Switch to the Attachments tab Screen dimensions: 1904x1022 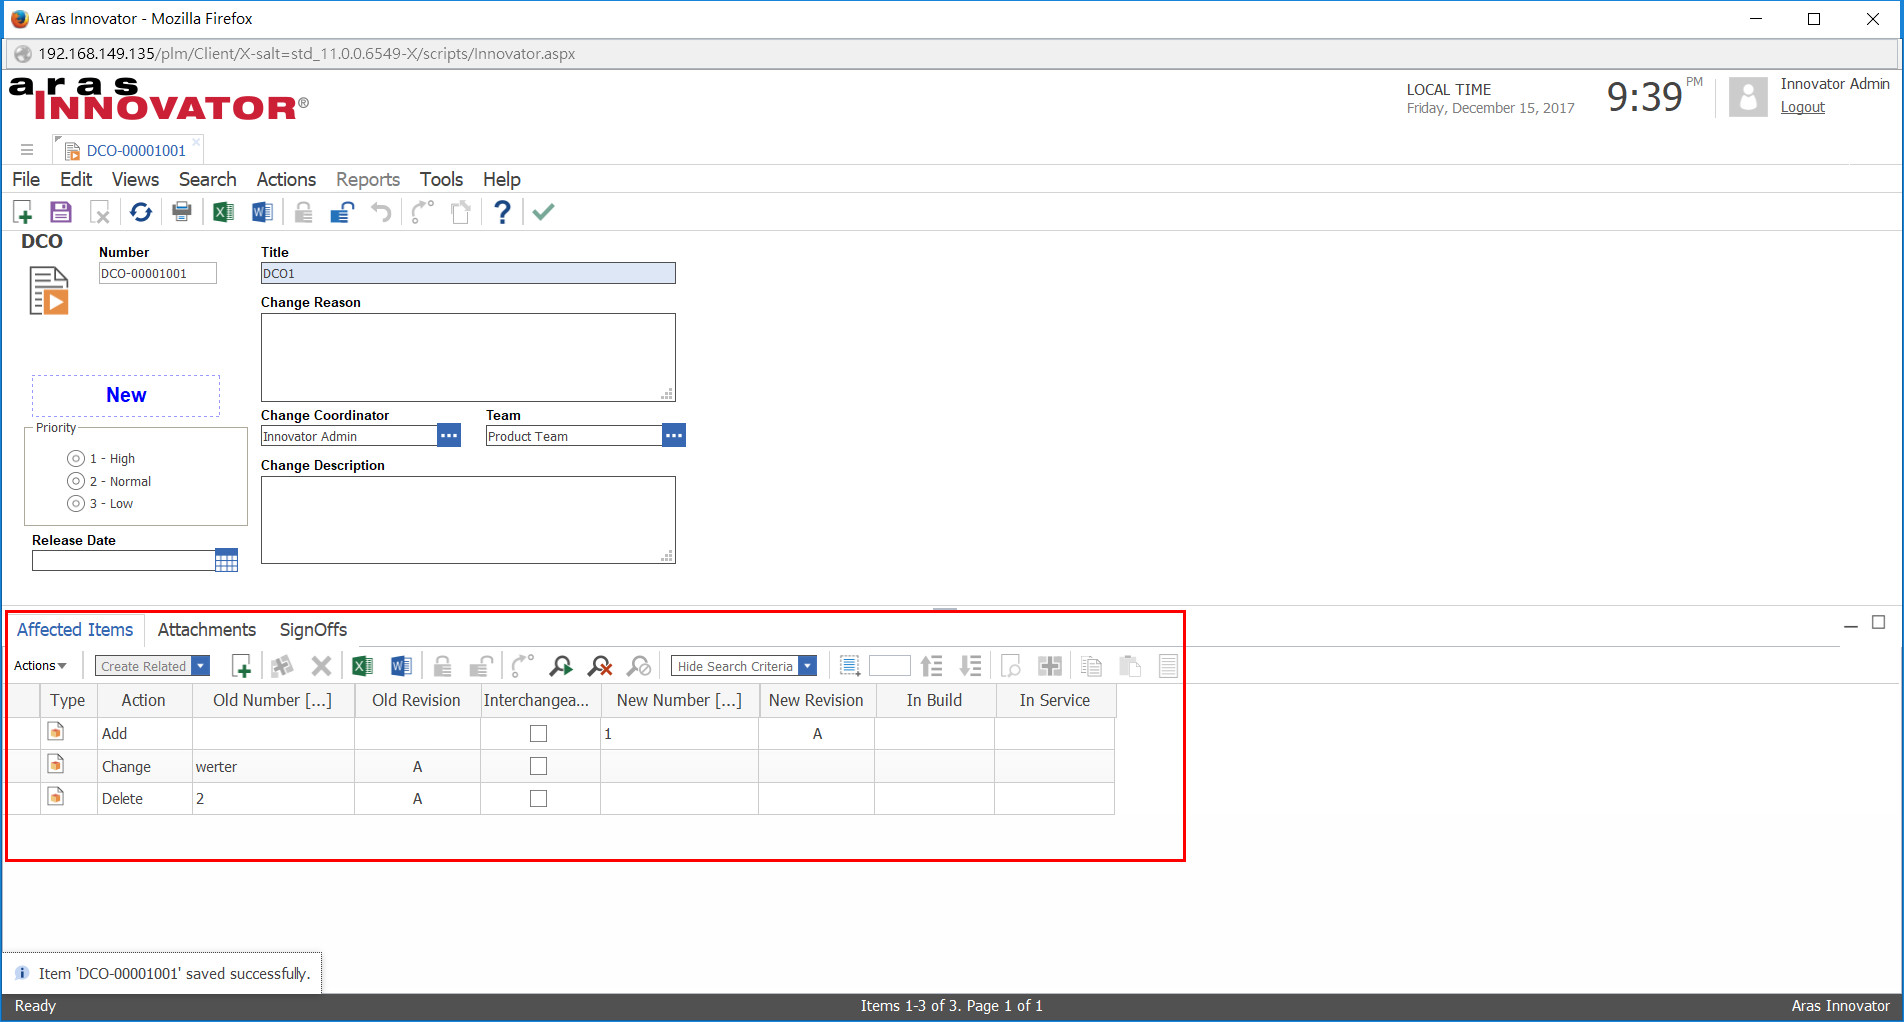point(207,630)
